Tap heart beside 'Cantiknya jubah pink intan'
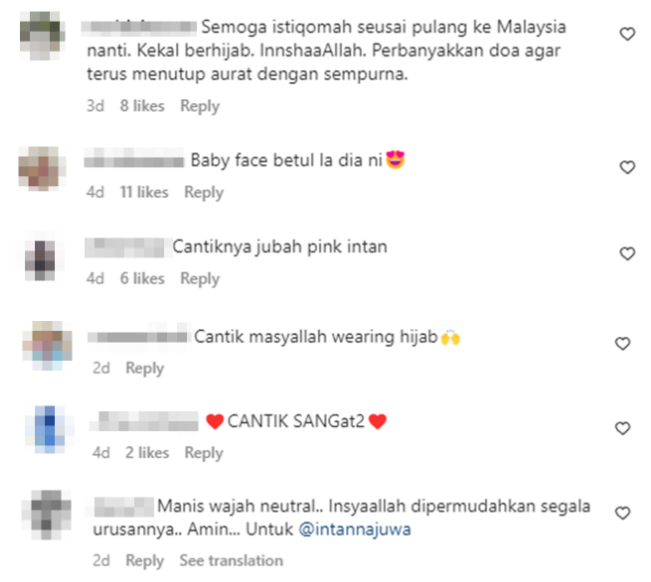651x582 pixels. pos(627,254)
